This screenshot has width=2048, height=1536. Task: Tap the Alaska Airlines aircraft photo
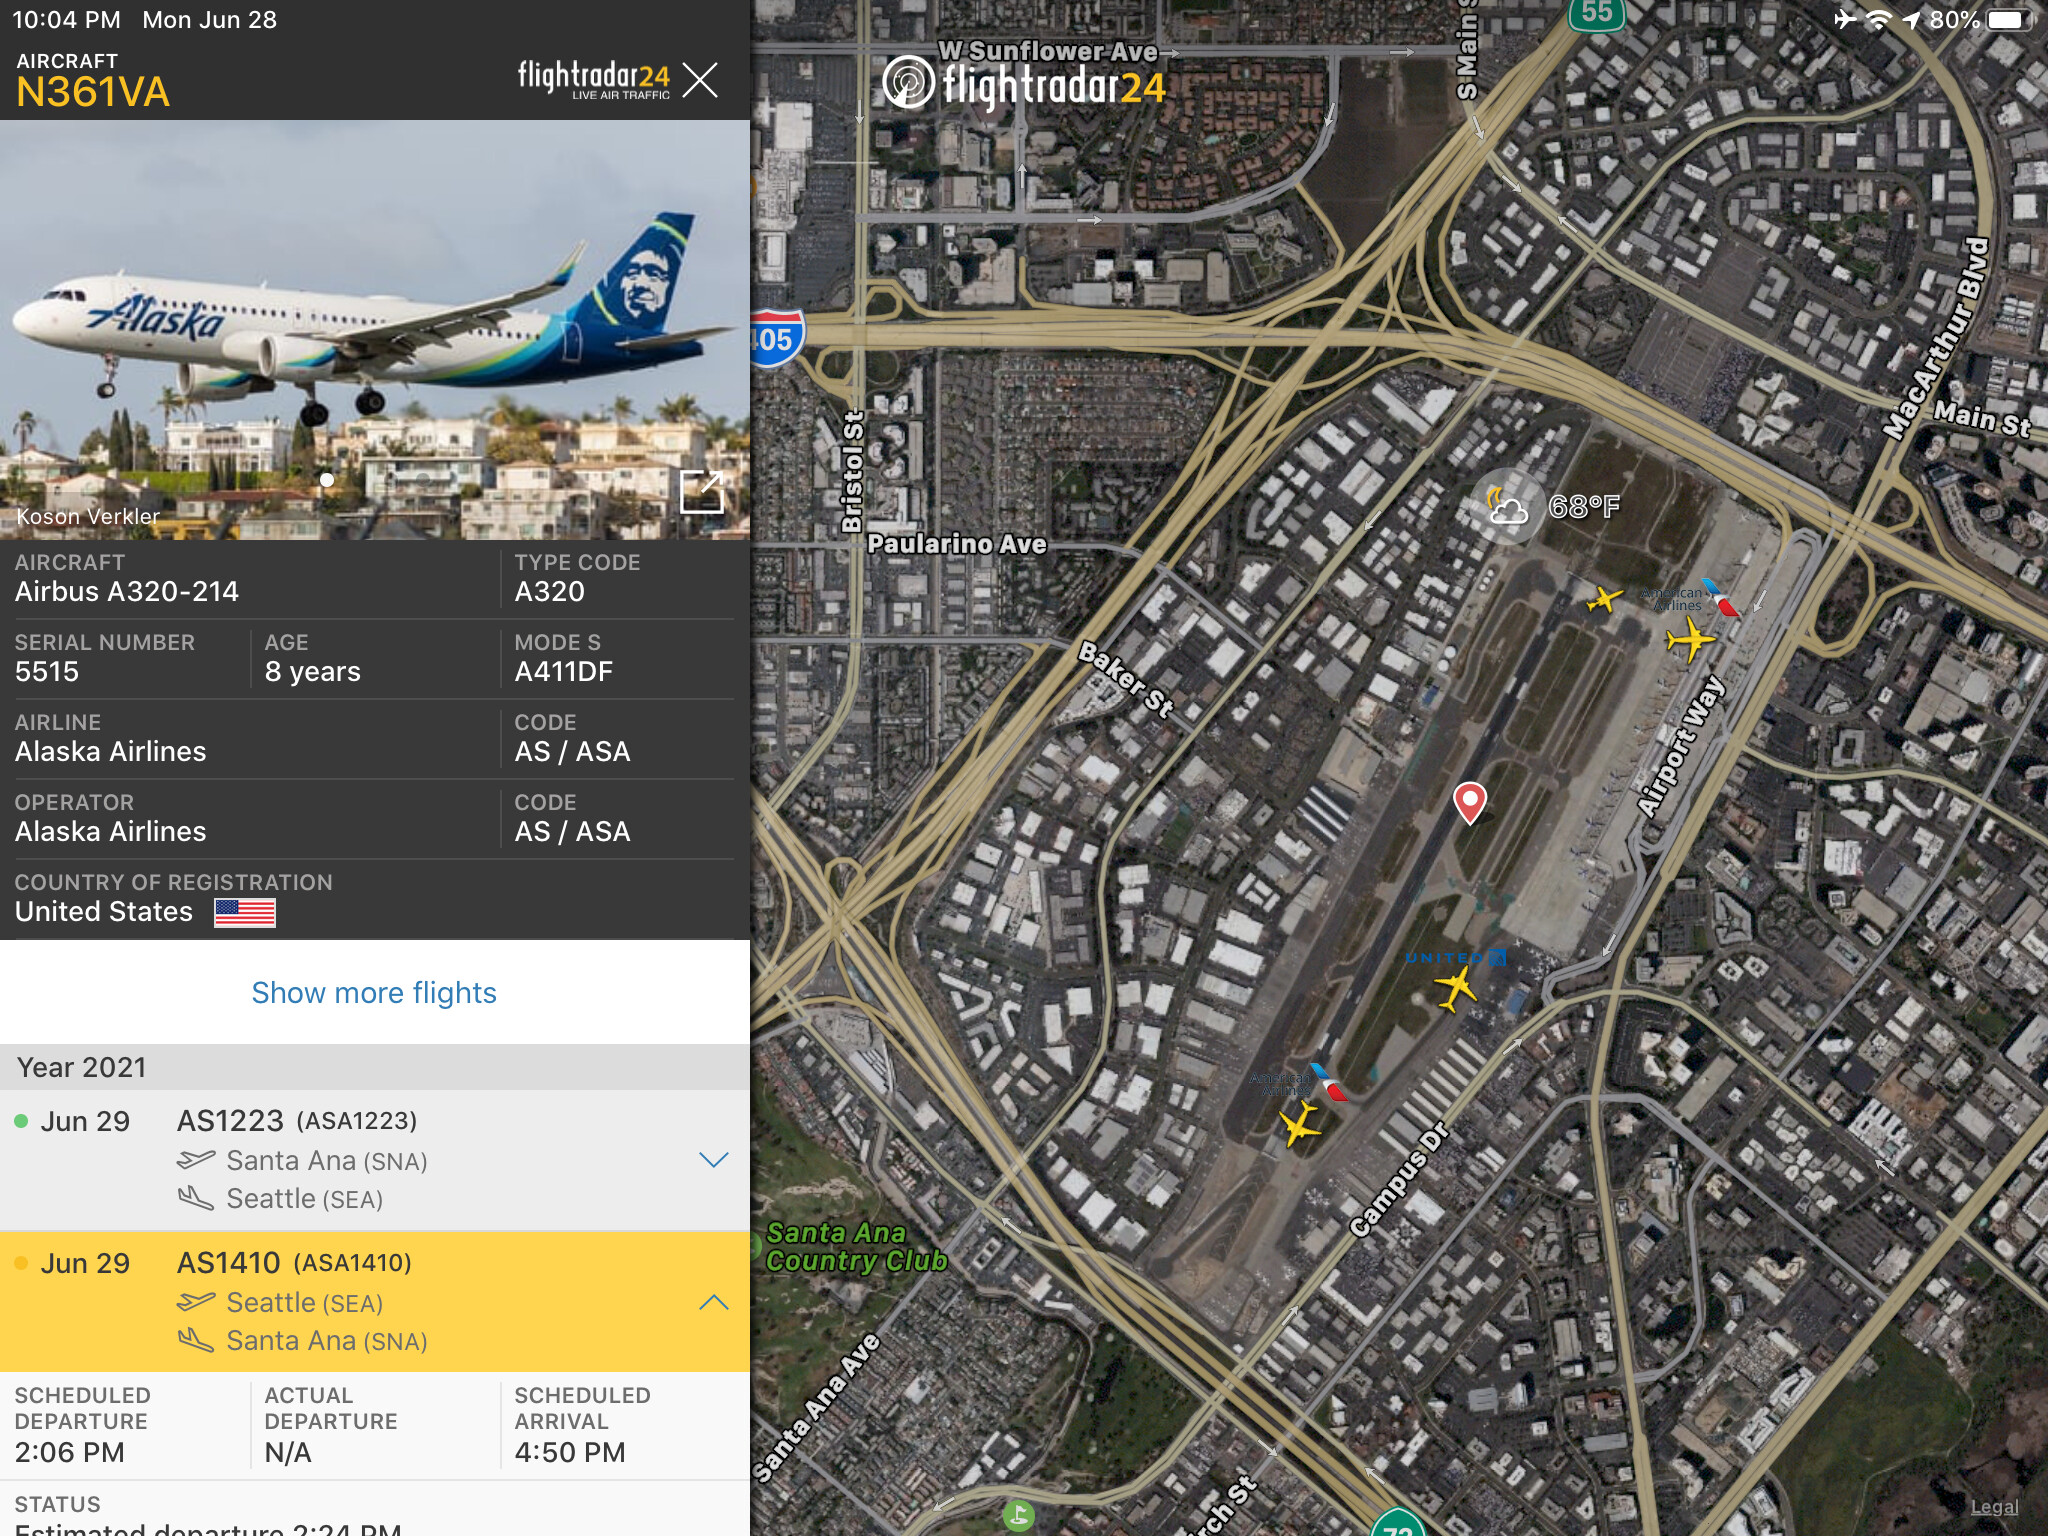click(x=375, y=330)
